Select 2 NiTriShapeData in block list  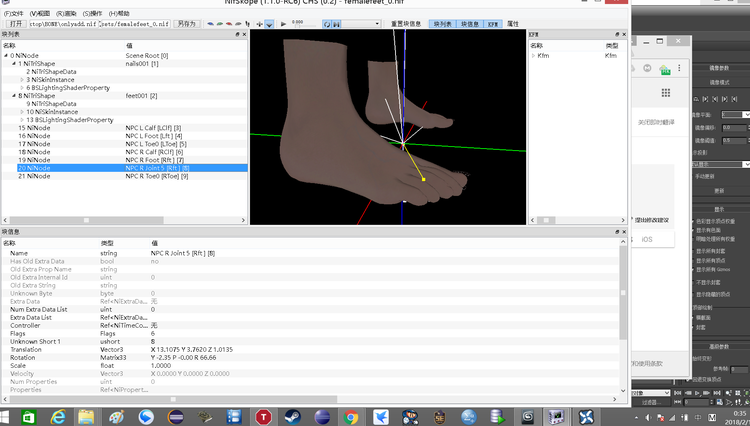point(51,72)
